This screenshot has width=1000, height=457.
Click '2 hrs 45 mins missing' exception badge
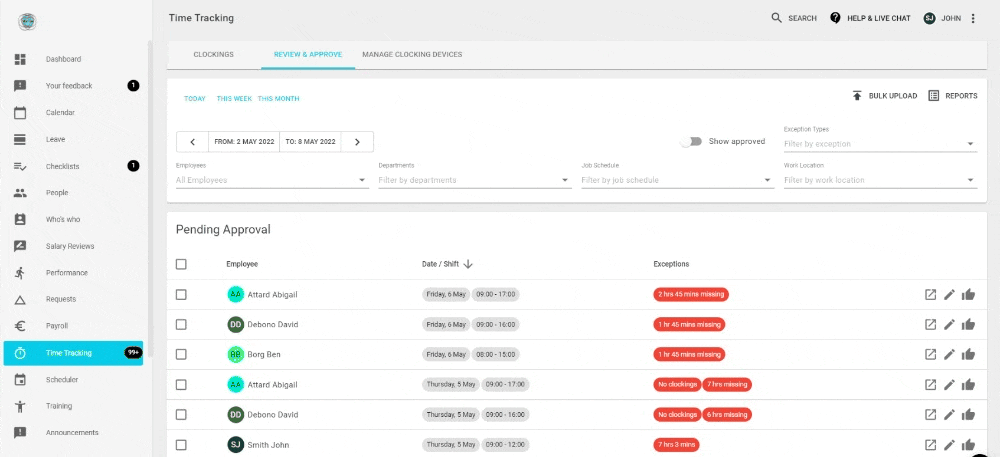coord(691,294)
